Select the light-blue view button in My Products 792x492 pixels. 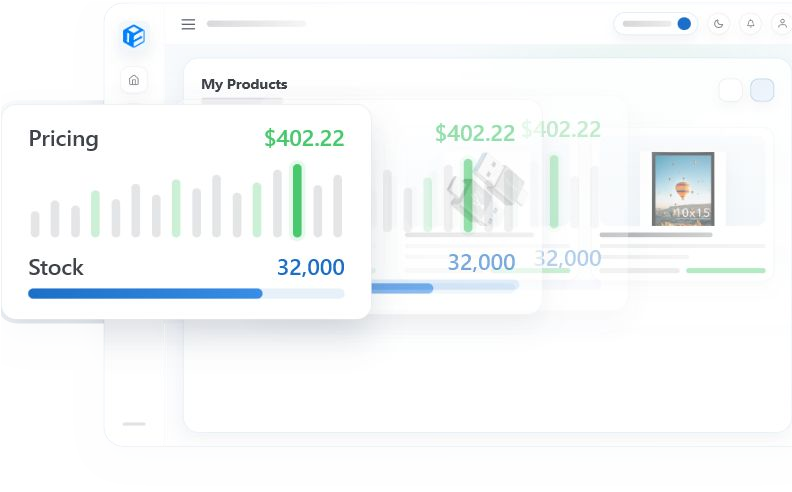[x=762, y=90]
